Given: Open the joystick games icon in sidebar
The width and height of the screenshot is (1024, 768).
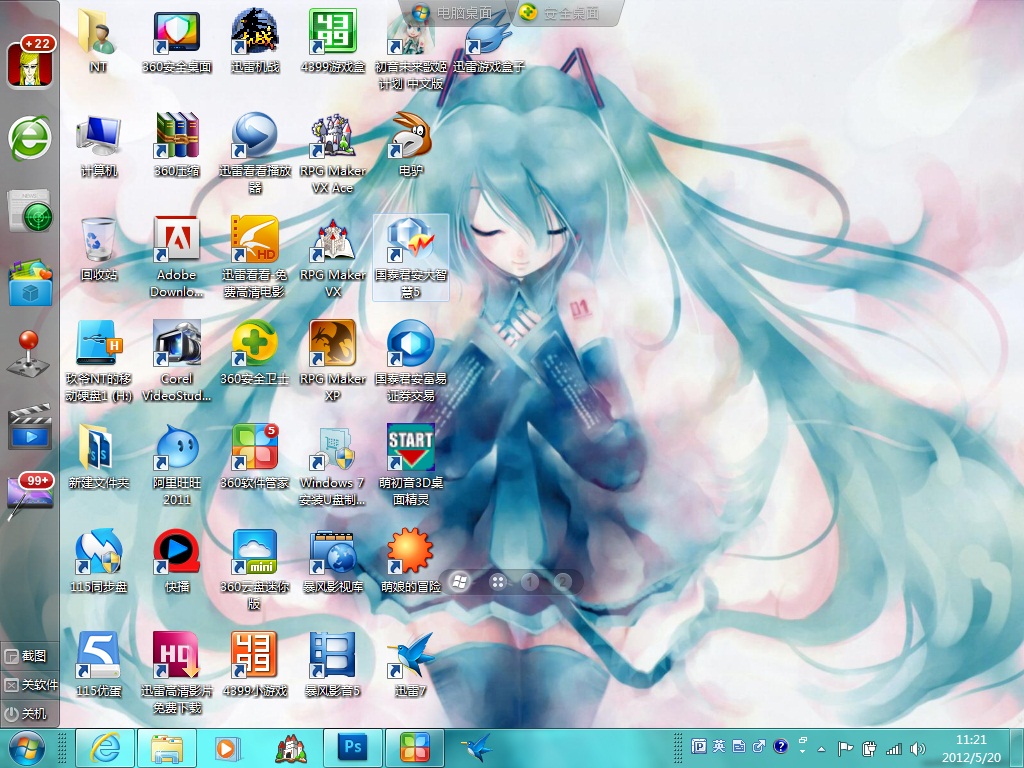Looking at the screenshot, I should (27, 353).
